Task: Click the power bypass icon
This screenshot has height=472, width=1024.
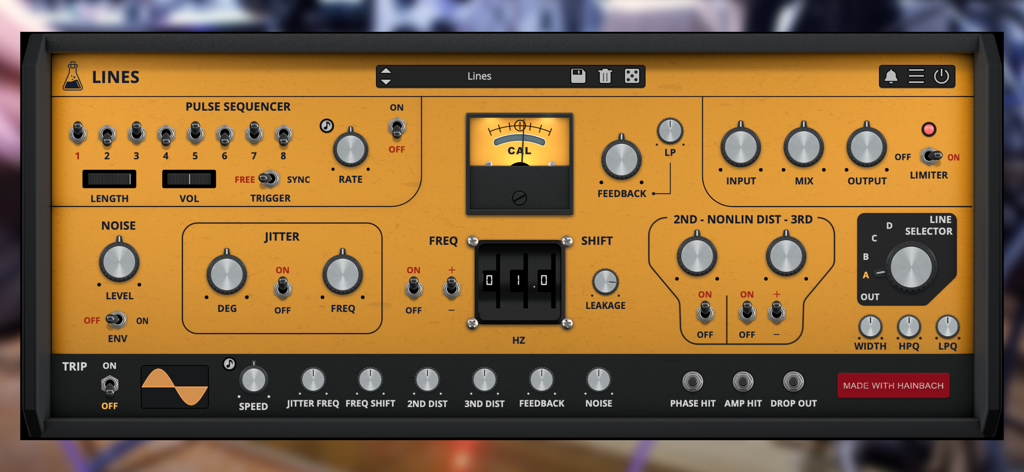Action: point(941,76)
